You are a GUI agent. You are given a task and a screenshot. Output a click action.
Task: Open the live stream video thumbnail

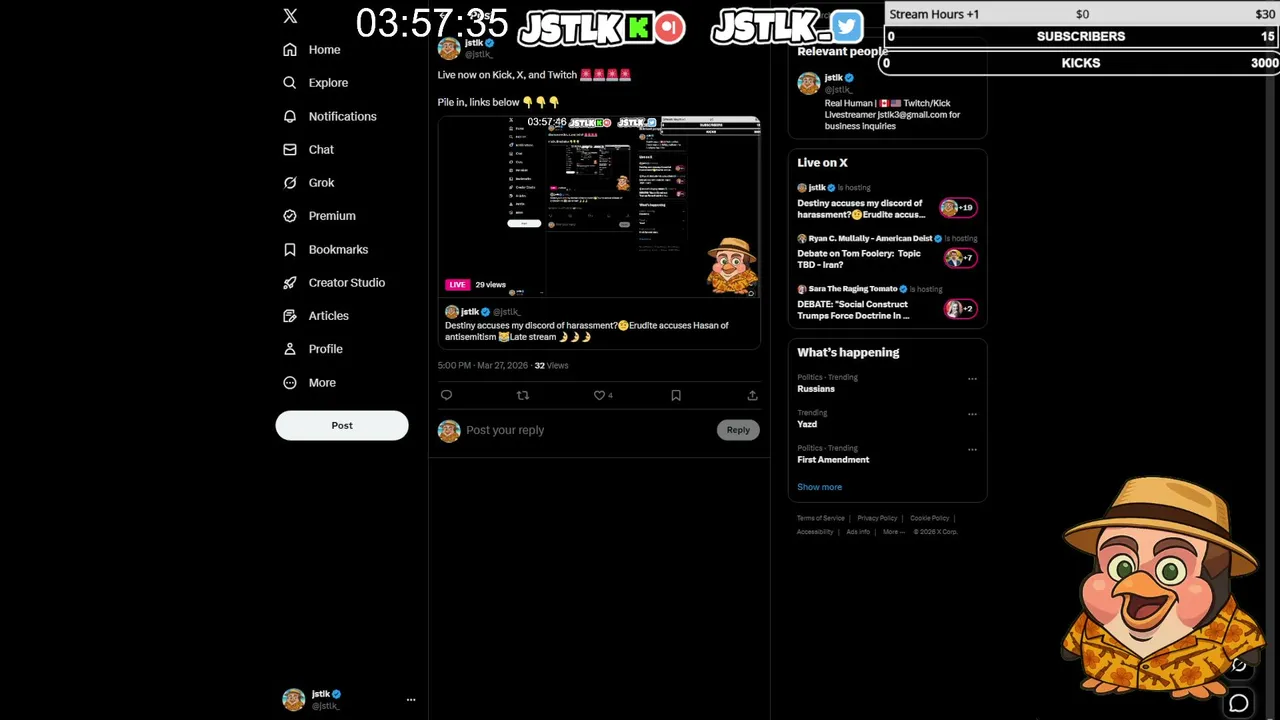coord(599,206)
